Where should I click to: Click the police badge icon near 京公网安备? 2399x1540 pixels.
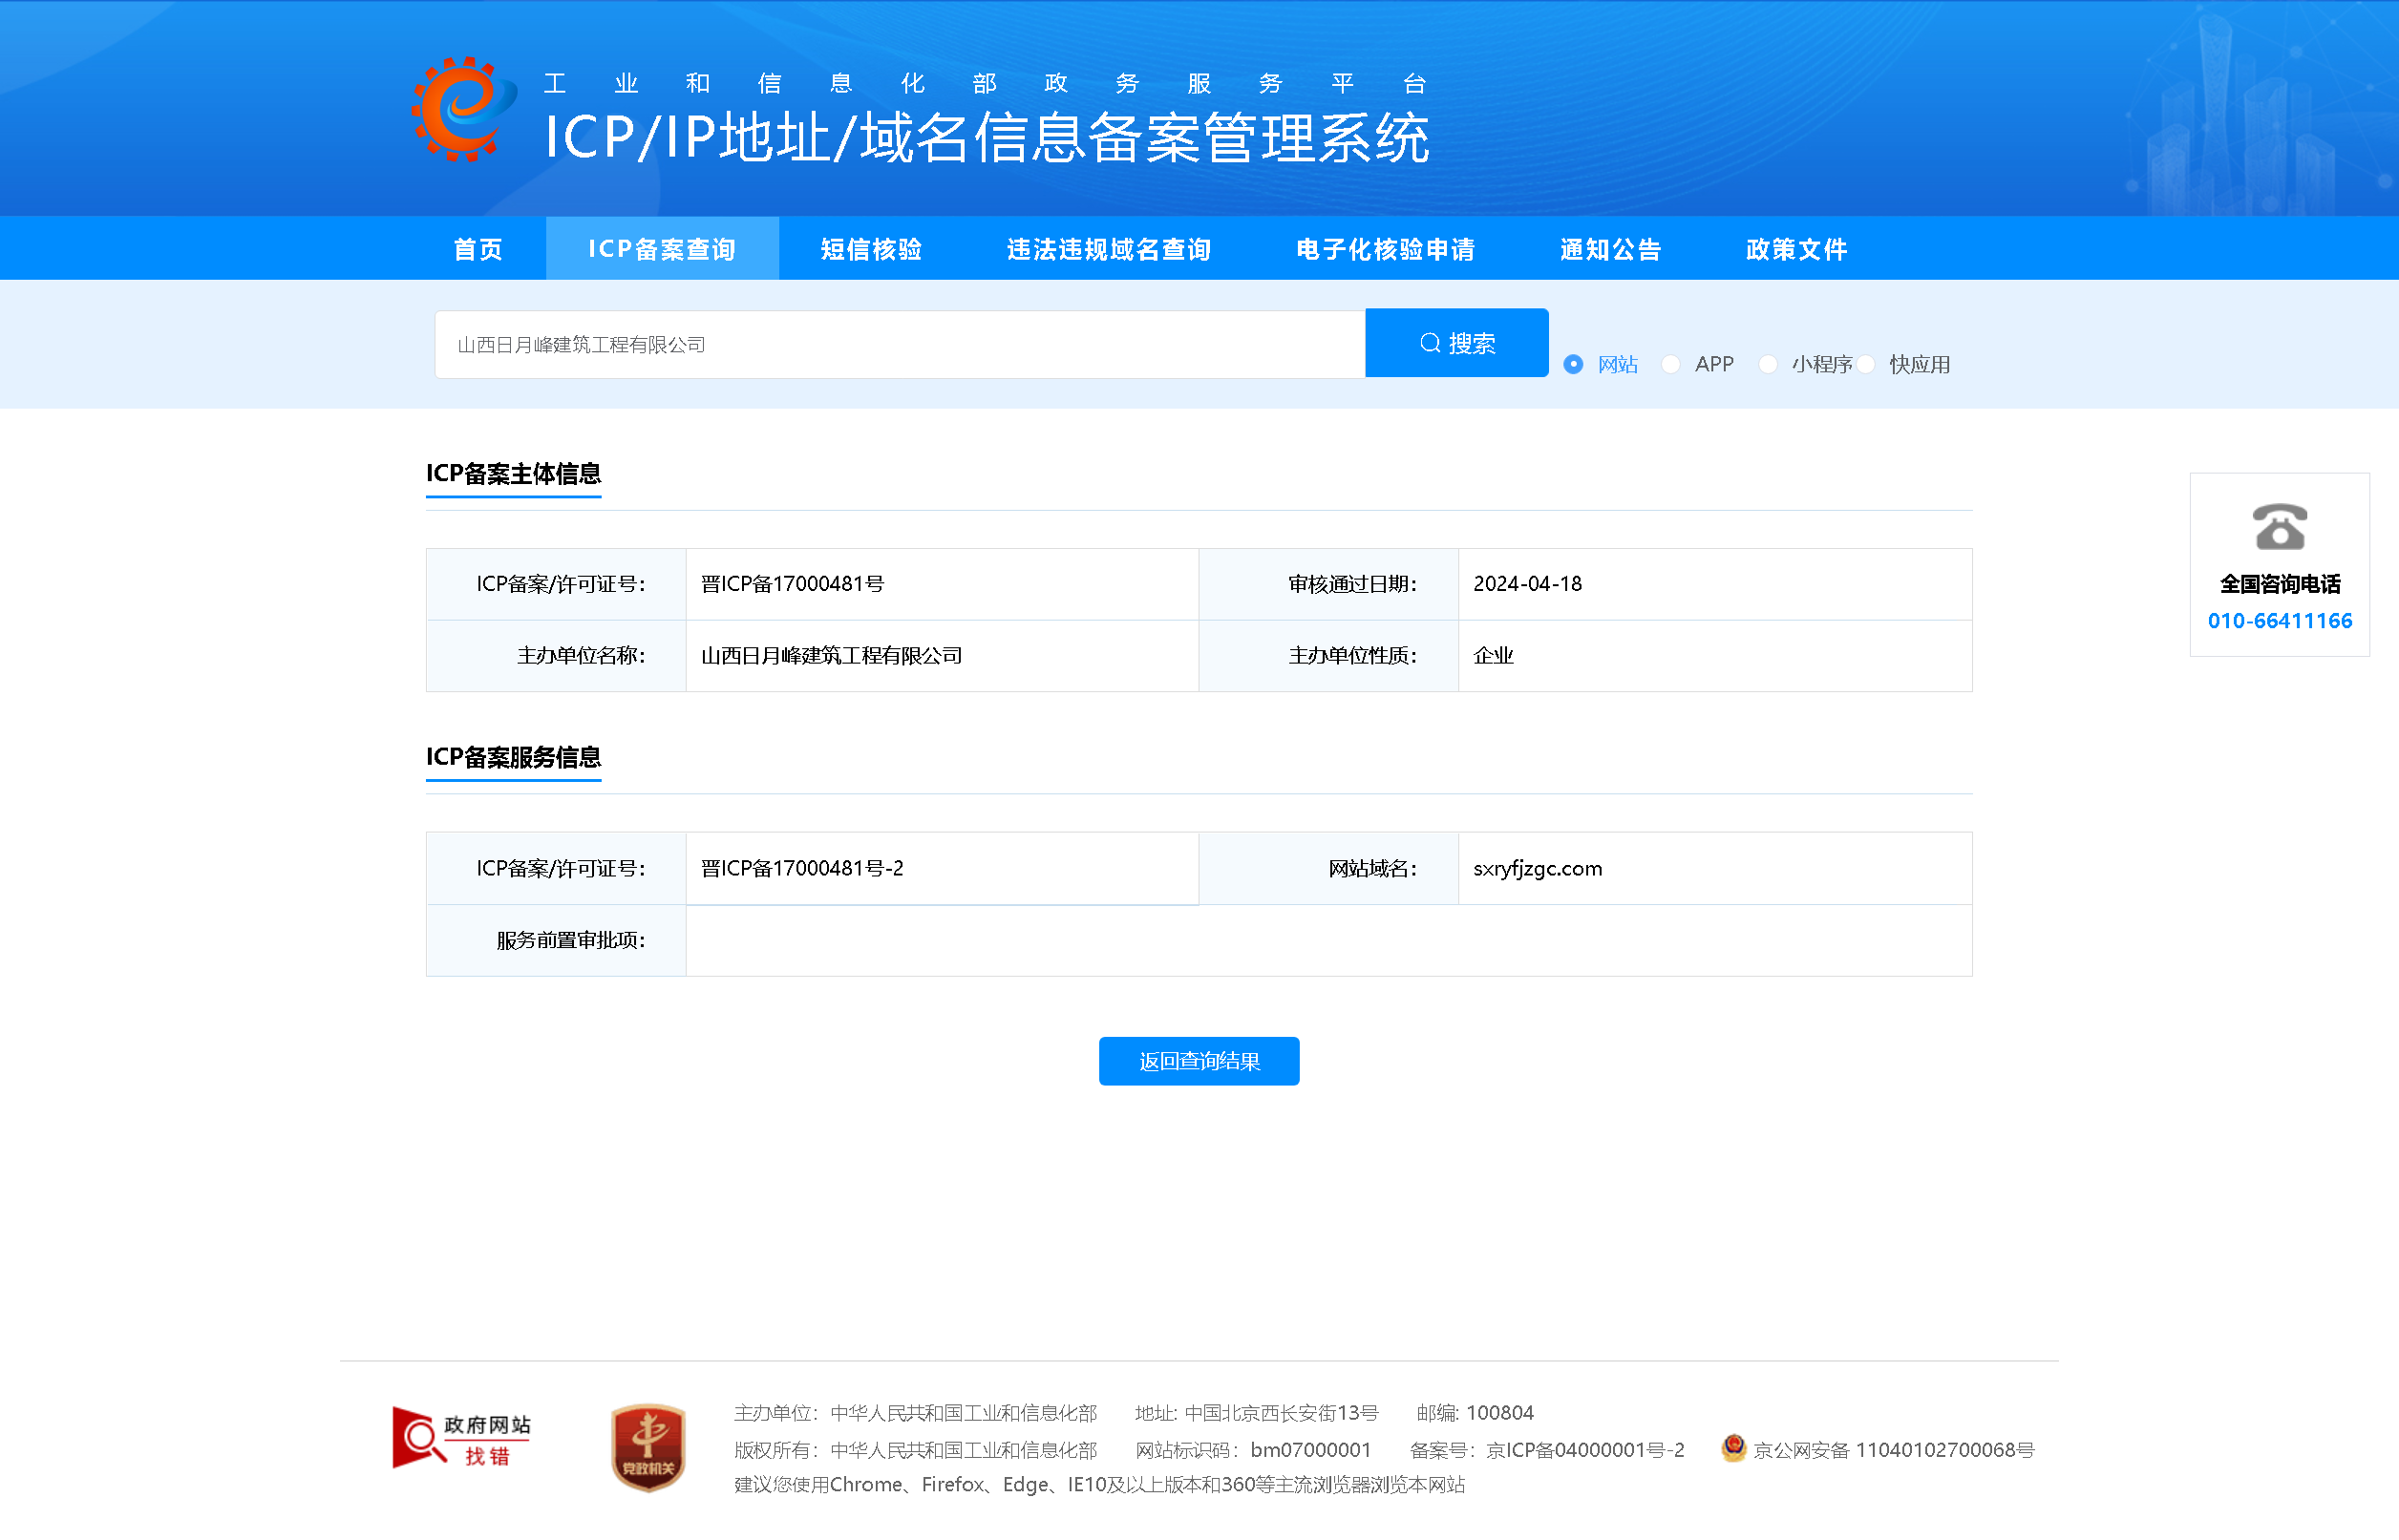pyautogui.click(x=1733, y=1447)
